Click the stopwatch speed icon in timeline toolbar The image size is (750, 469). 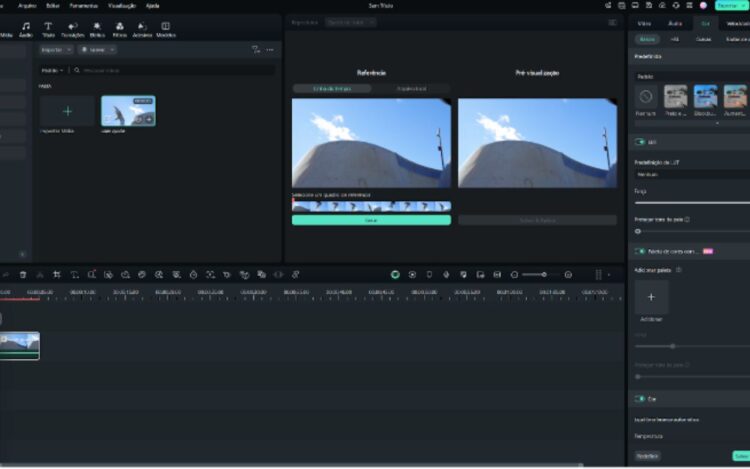193,274
